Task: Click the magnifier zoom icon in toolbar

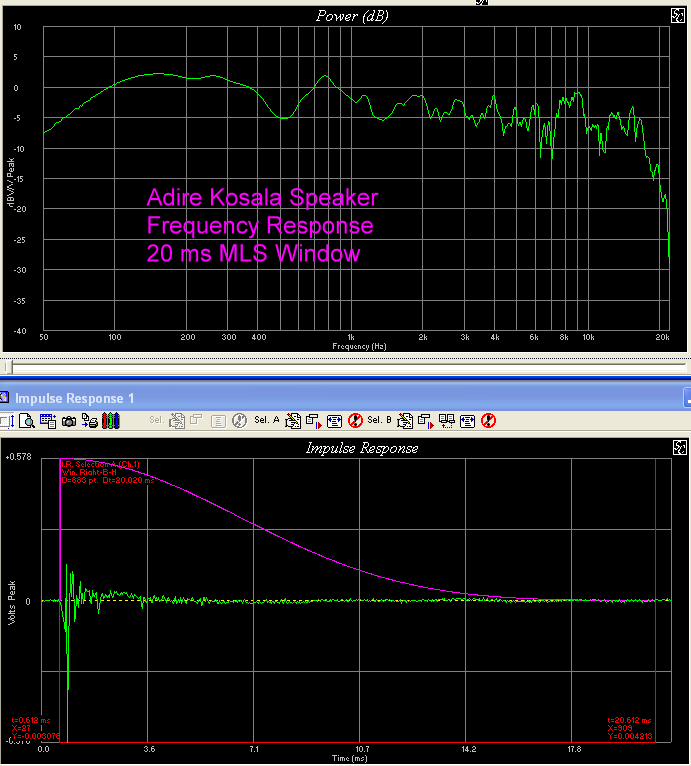Action: click(27, 421)
